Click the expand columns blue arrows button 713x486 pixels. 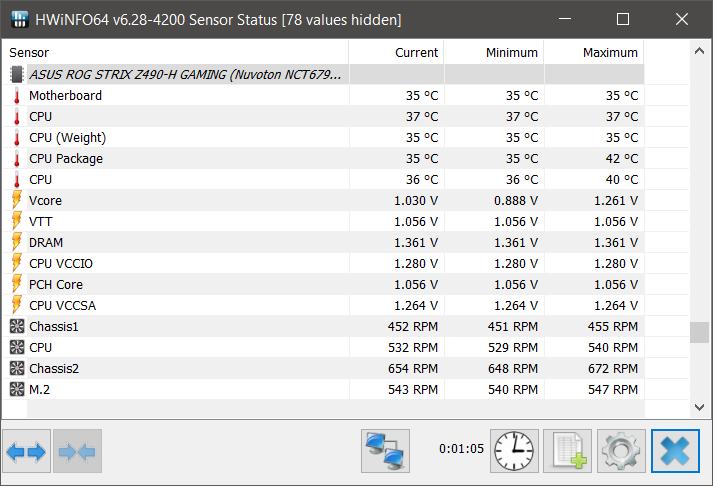26,451
